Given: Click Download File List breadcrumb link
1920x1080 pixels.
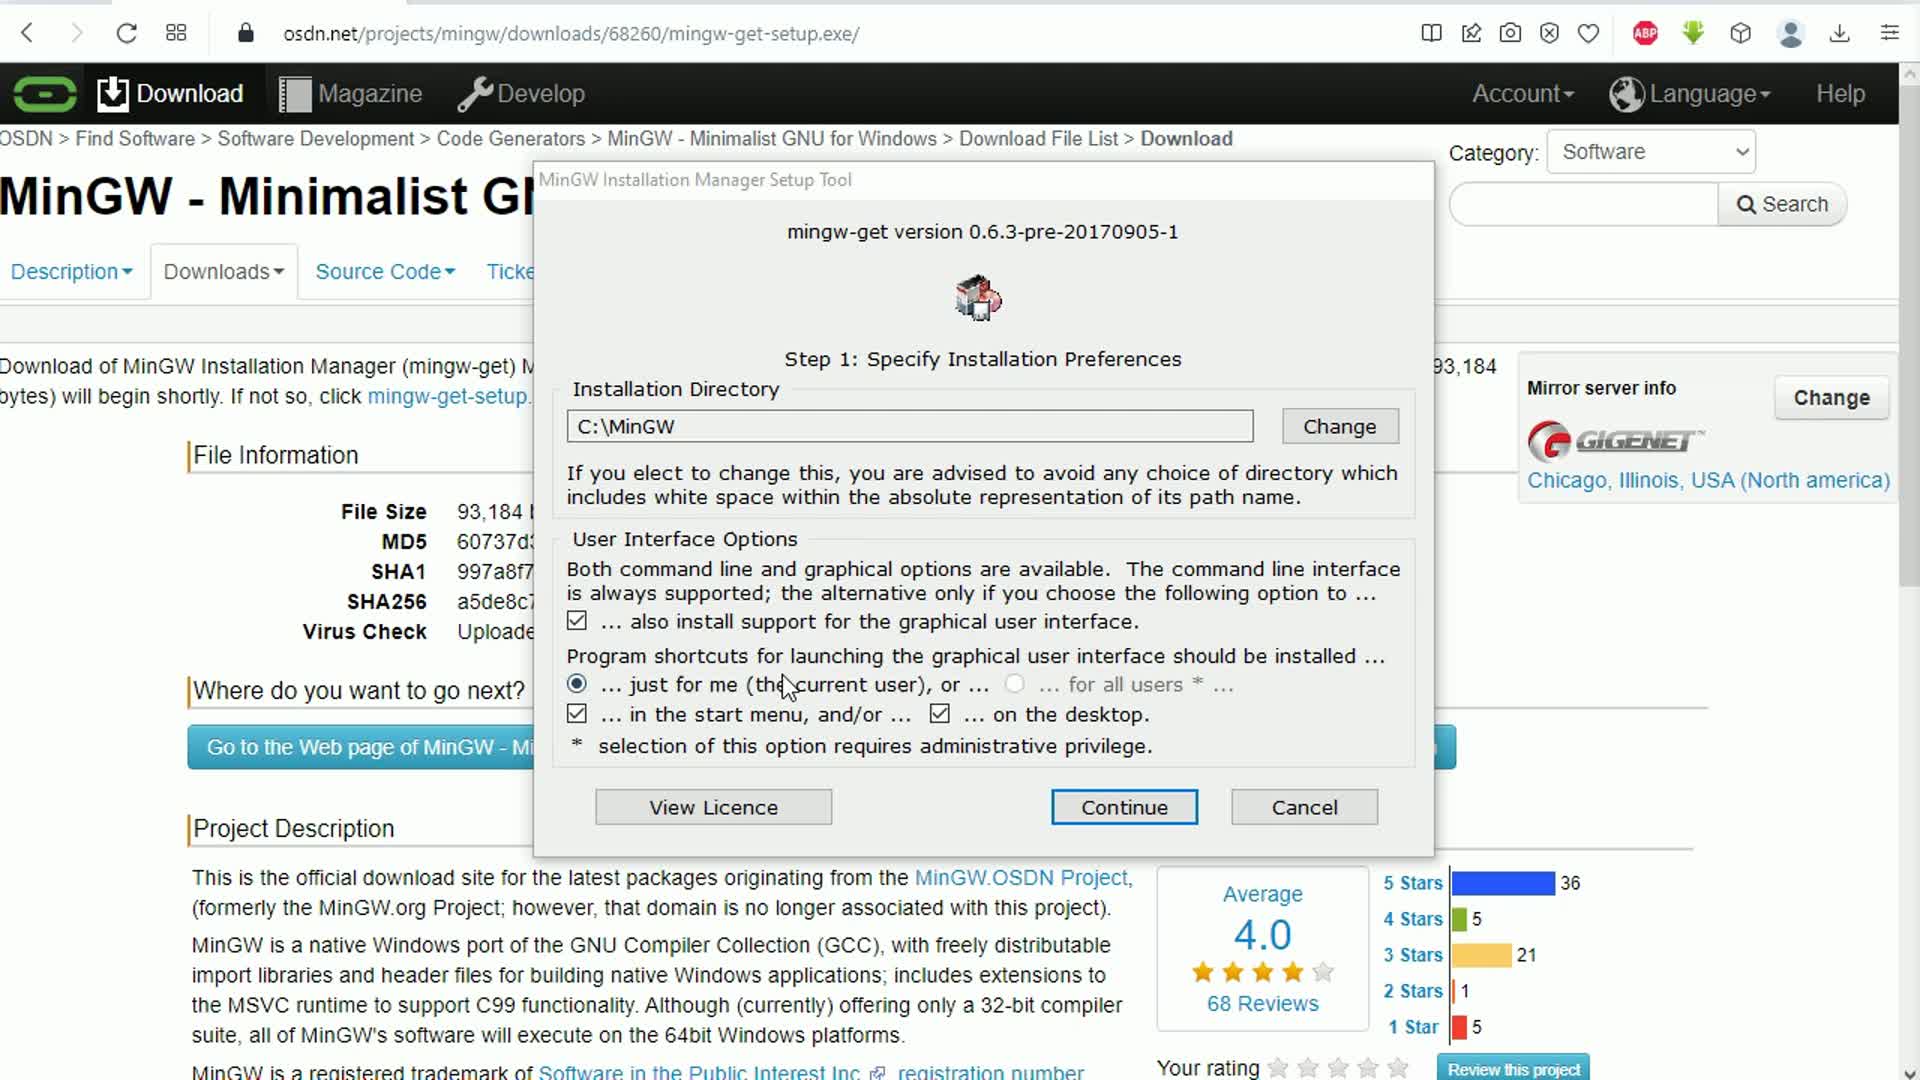Looking at the screenshot, I should click(x=1038, y=139).
